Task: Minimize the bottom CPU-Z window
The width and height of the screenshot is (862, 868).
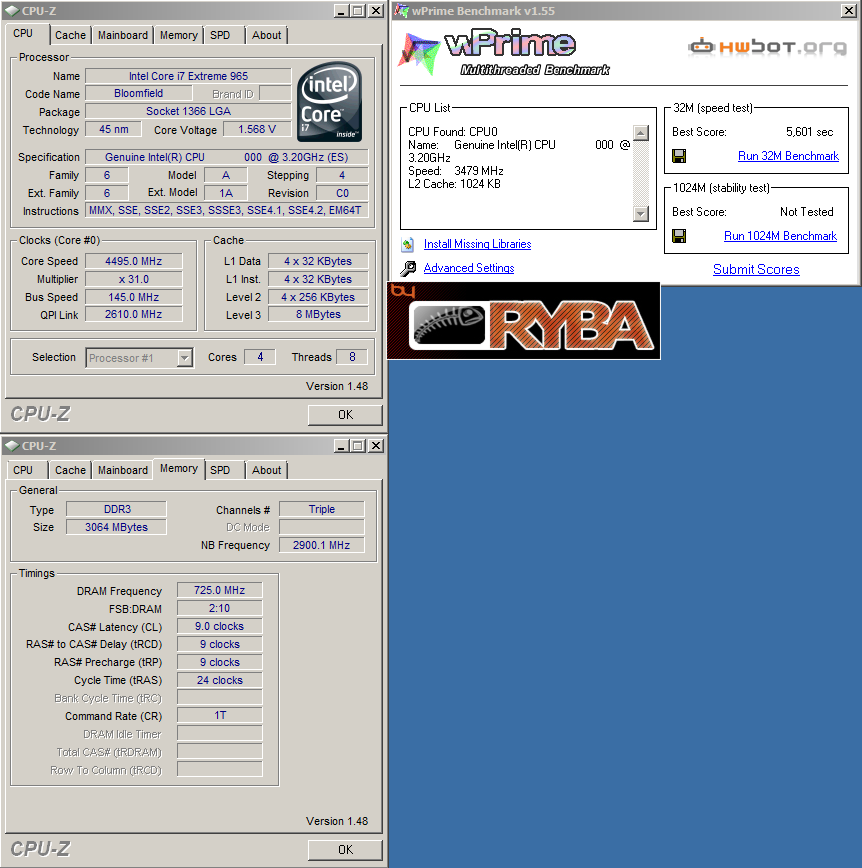Action: pyautogui.click(x=341, y=446)
